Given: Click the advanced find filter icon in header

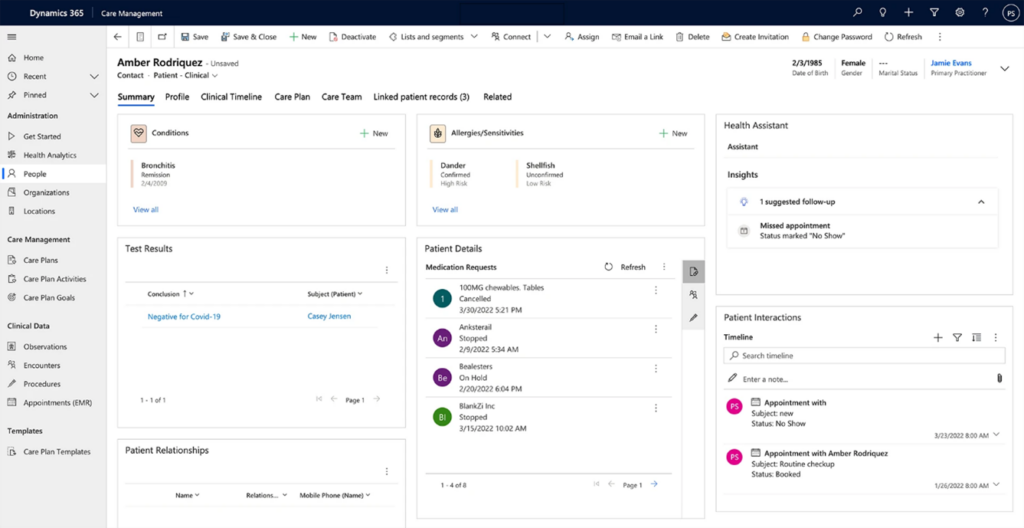Looking at the screenshot, I should click(934, 12).
